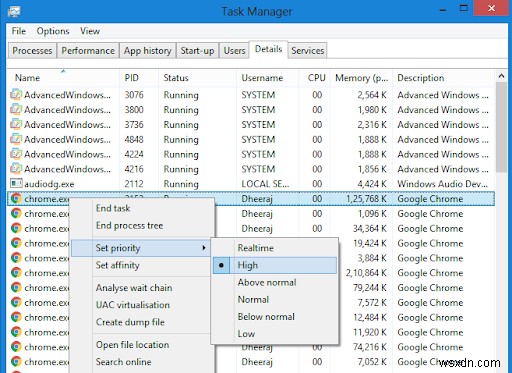Click Chrome icon in the 19,424 K row
This screenshot has width=512, height=373.
(x=16, y=243)
